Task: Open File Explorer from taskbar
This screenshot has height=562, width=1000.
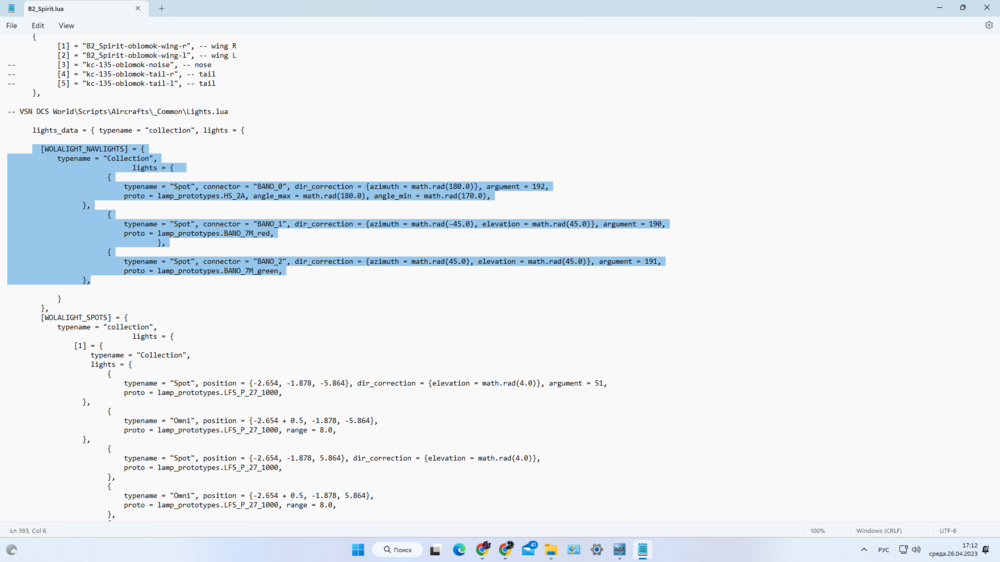Action: [x=551, y=550]
